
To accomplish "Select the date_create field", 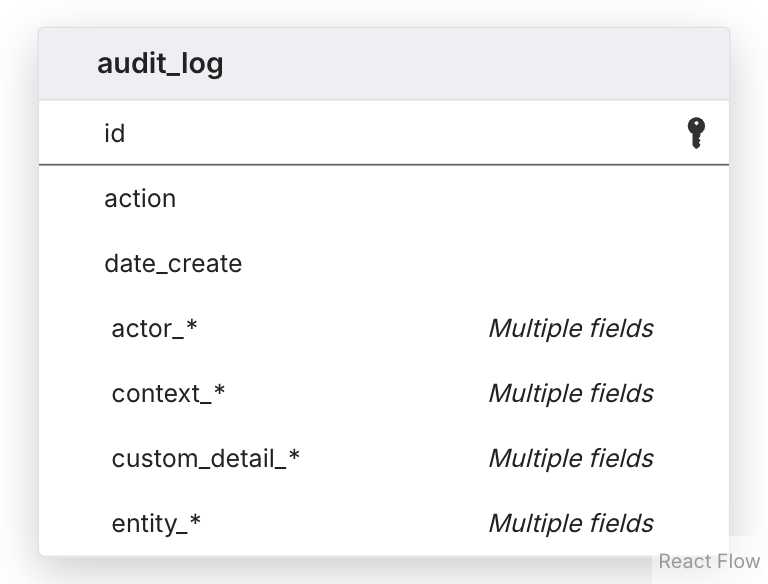I will click(173, 263).
